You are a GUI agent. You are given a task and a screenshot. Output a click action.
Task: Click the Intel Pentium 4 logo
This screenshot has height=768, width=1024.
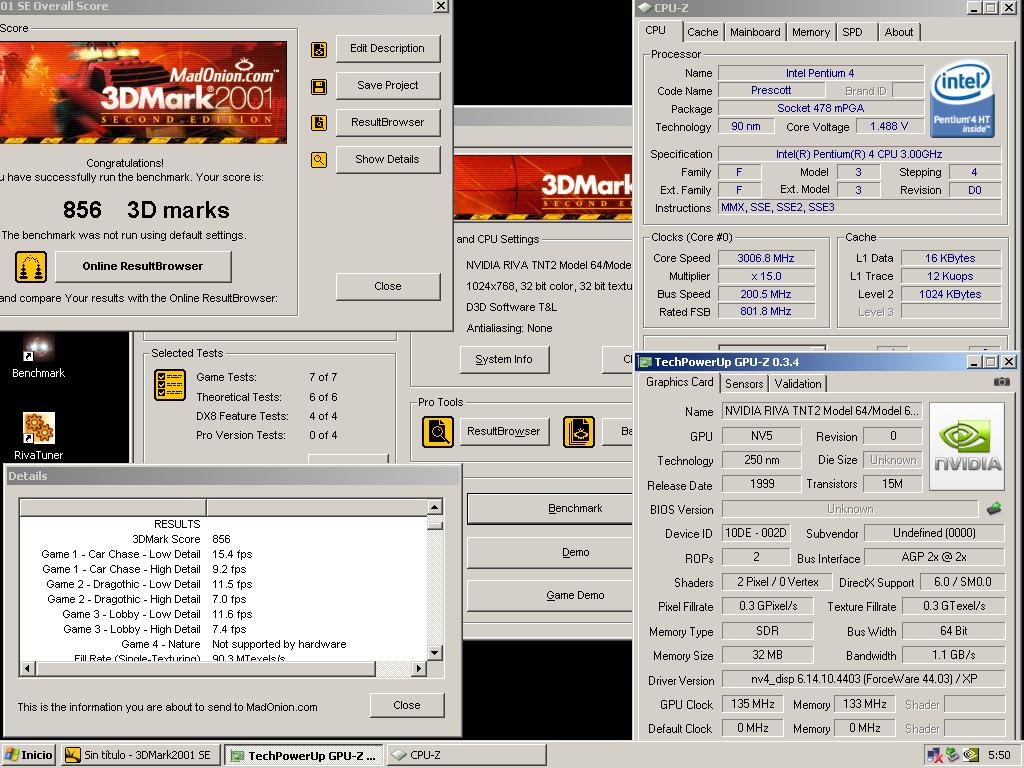(962, 100)
